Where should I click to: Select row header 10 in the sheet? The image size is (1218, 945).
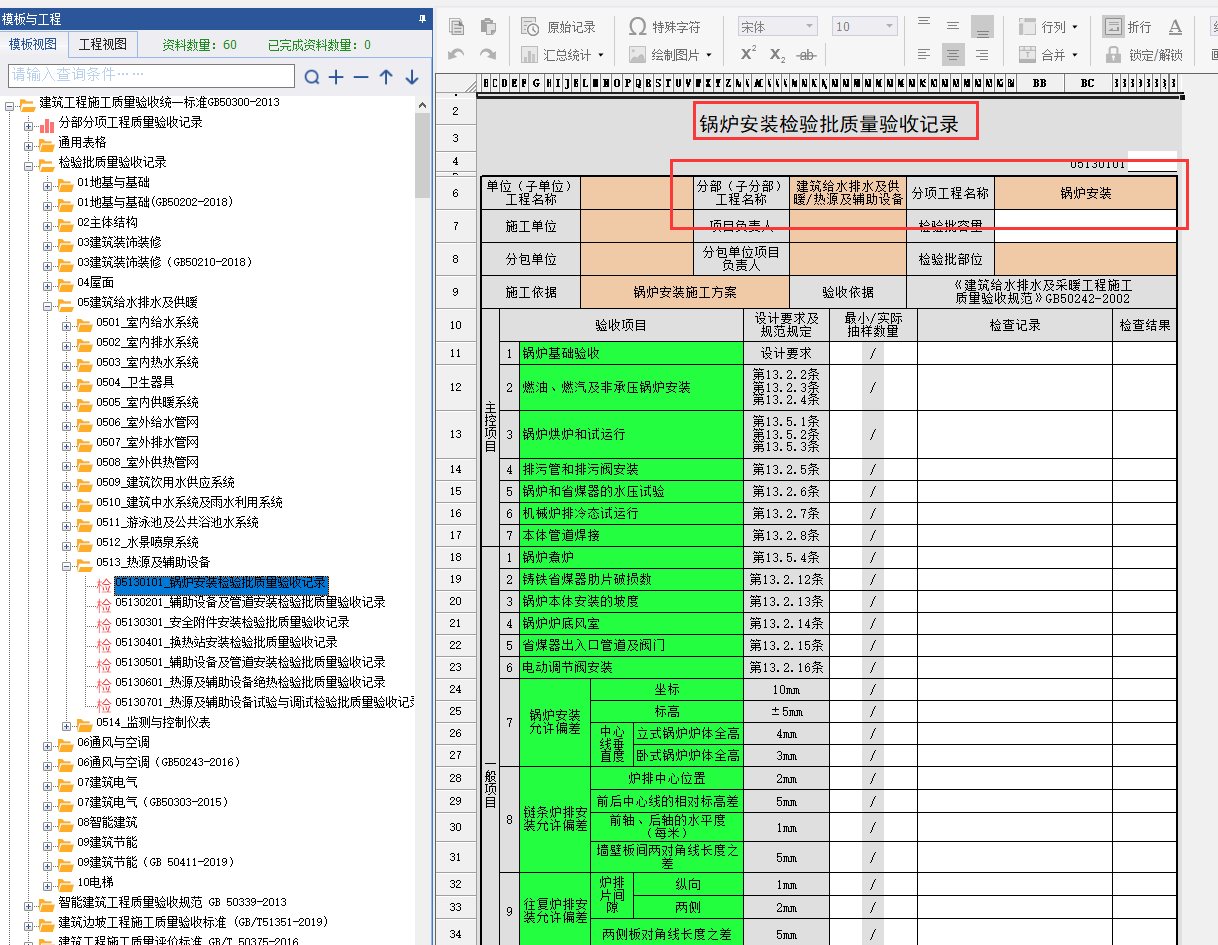tap(456, 325)
